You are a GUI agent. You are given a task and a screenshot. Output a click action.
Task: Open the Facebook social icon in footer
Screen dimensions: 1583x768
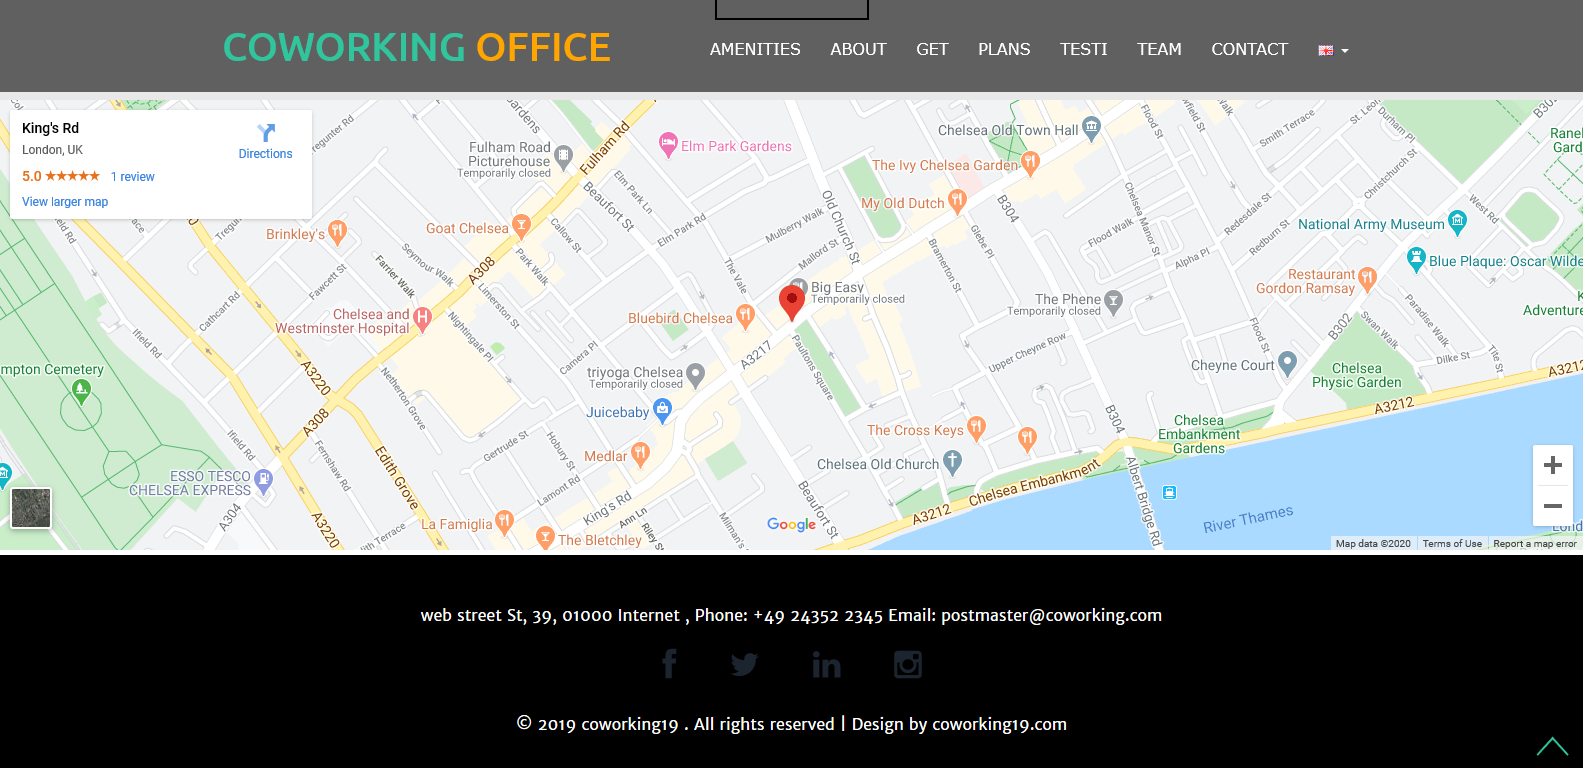(669, 664)
